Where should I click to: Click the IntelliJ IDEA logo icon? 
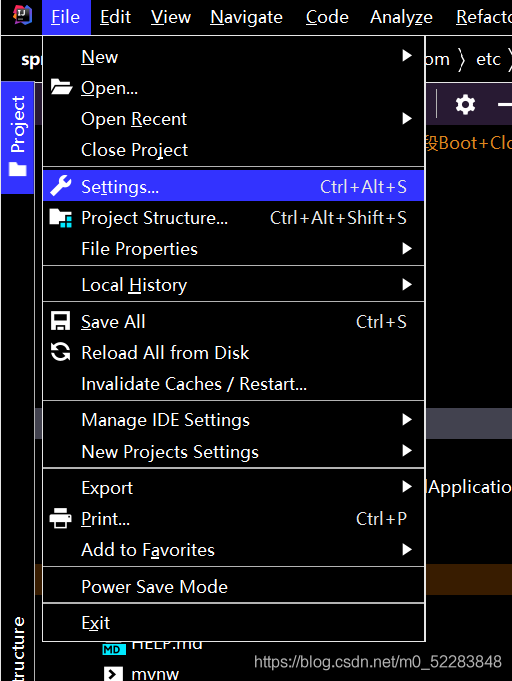pyautogui.click(x=23, y=15)
